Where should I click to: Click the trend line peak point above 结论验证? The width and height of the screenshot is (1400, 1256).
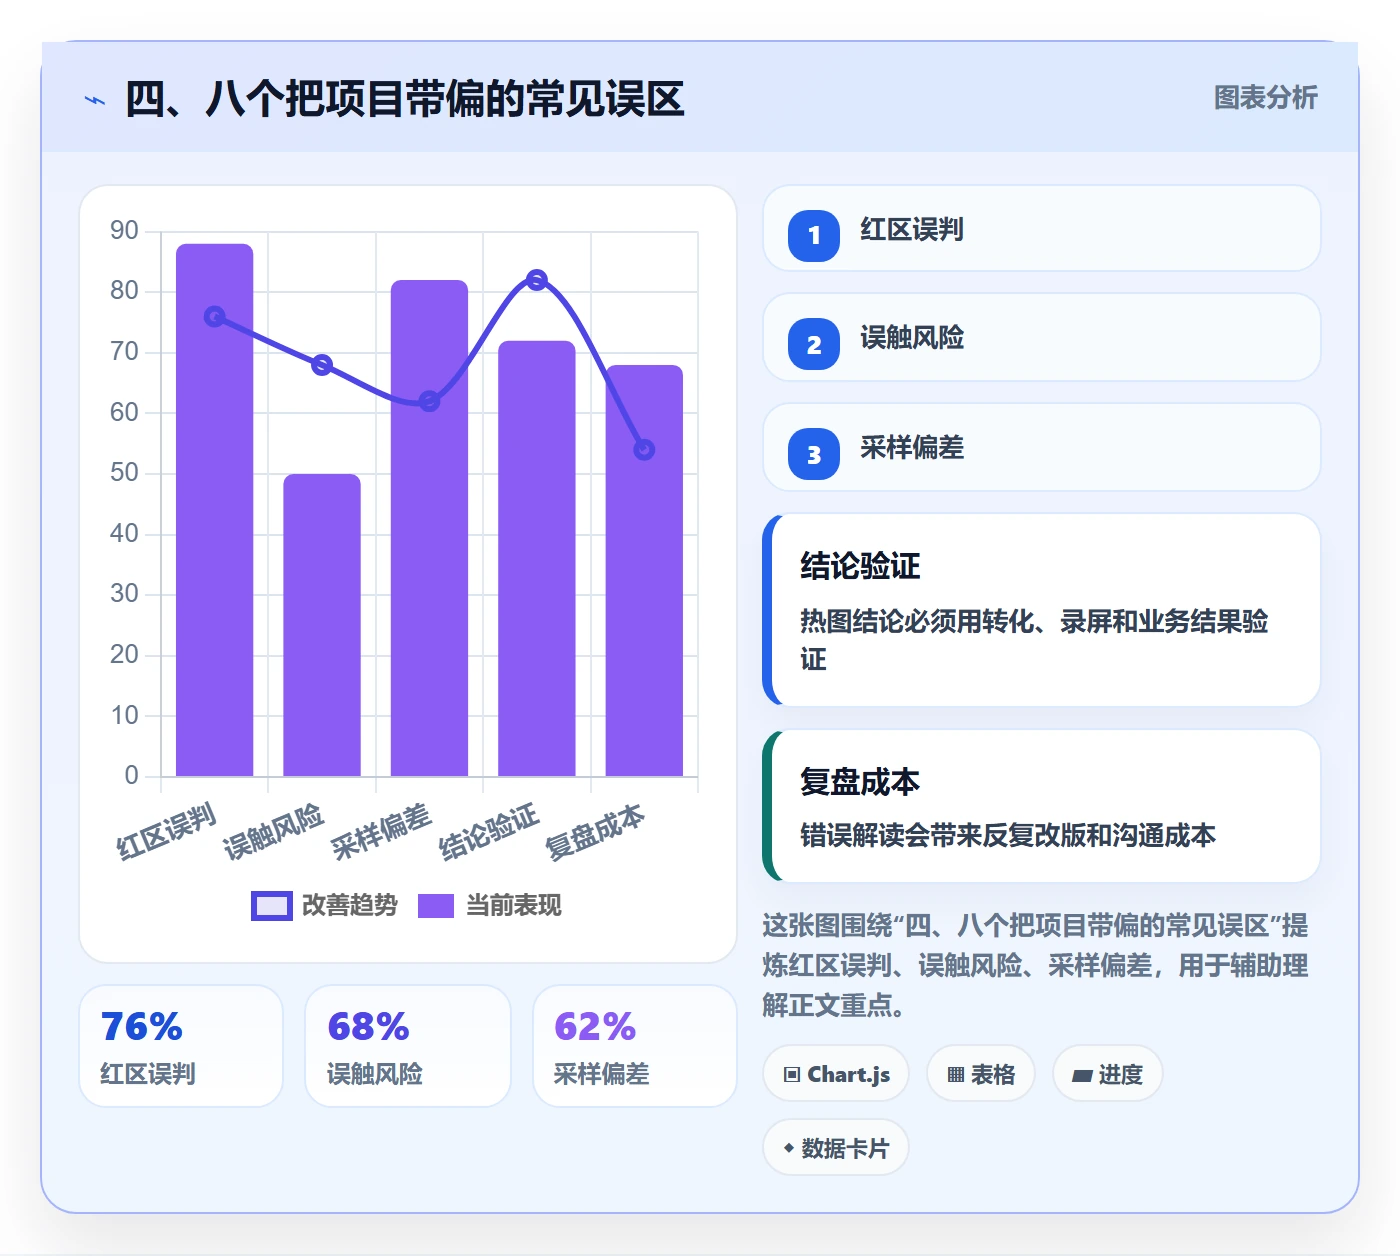click(x=537, y=280)
